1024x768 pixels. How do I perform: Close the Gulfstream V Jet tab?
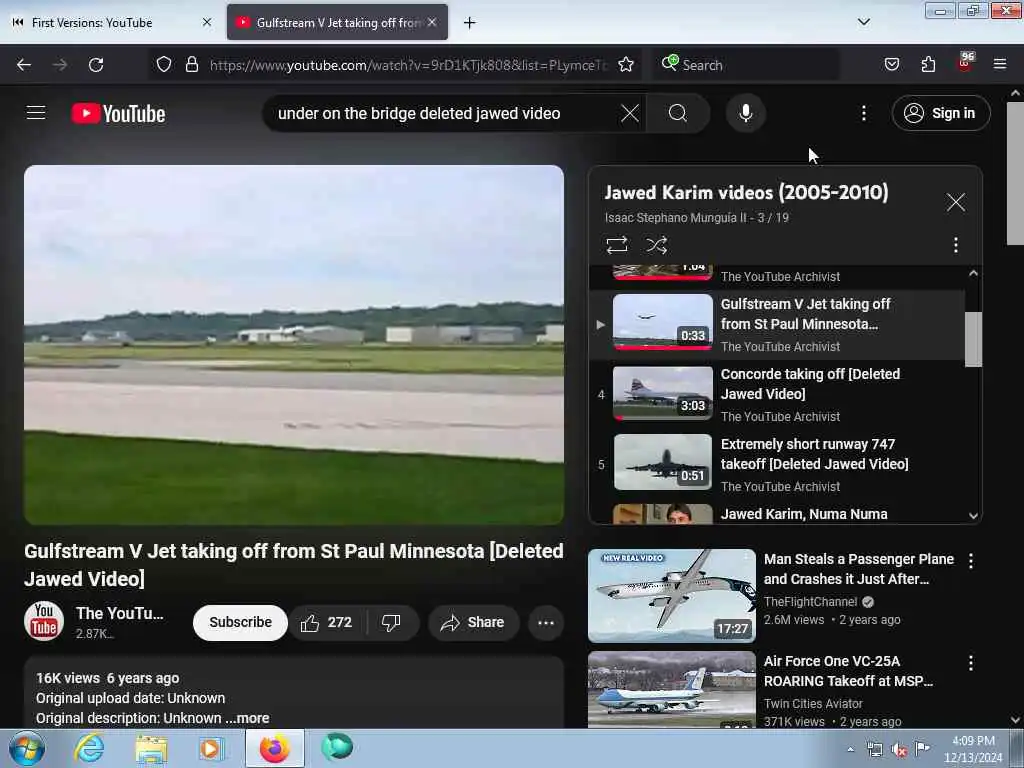tap(432, 23)
